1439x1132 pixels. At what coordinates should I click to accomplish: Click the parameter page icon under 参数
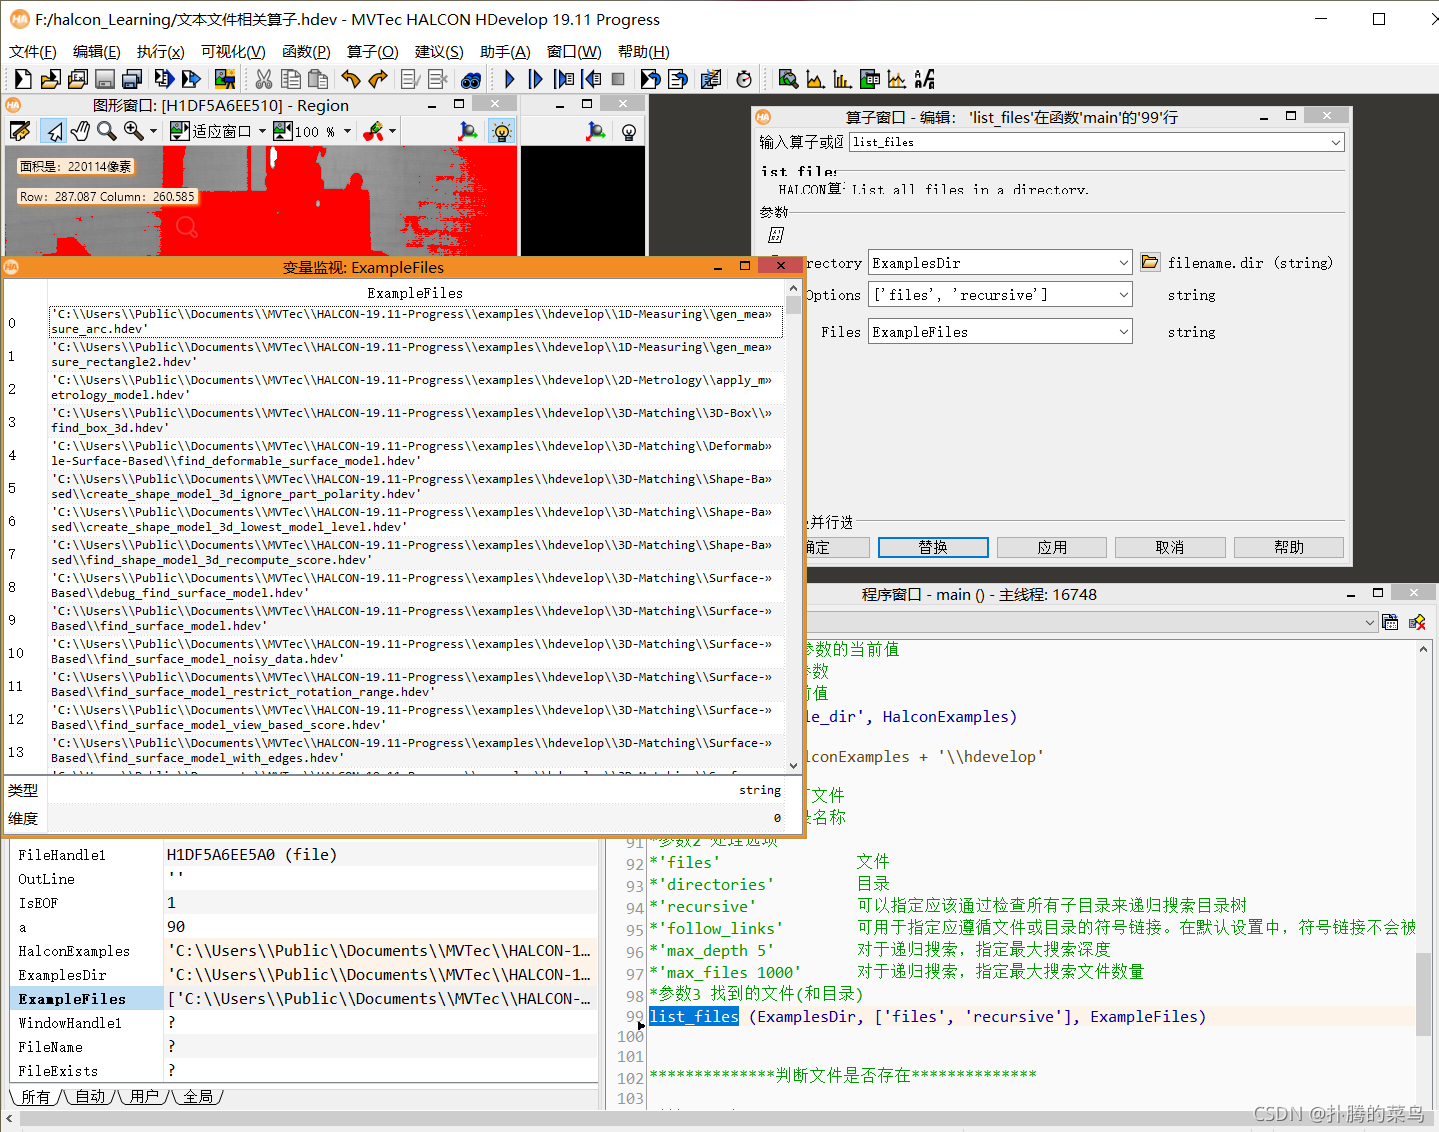point(776,235)
